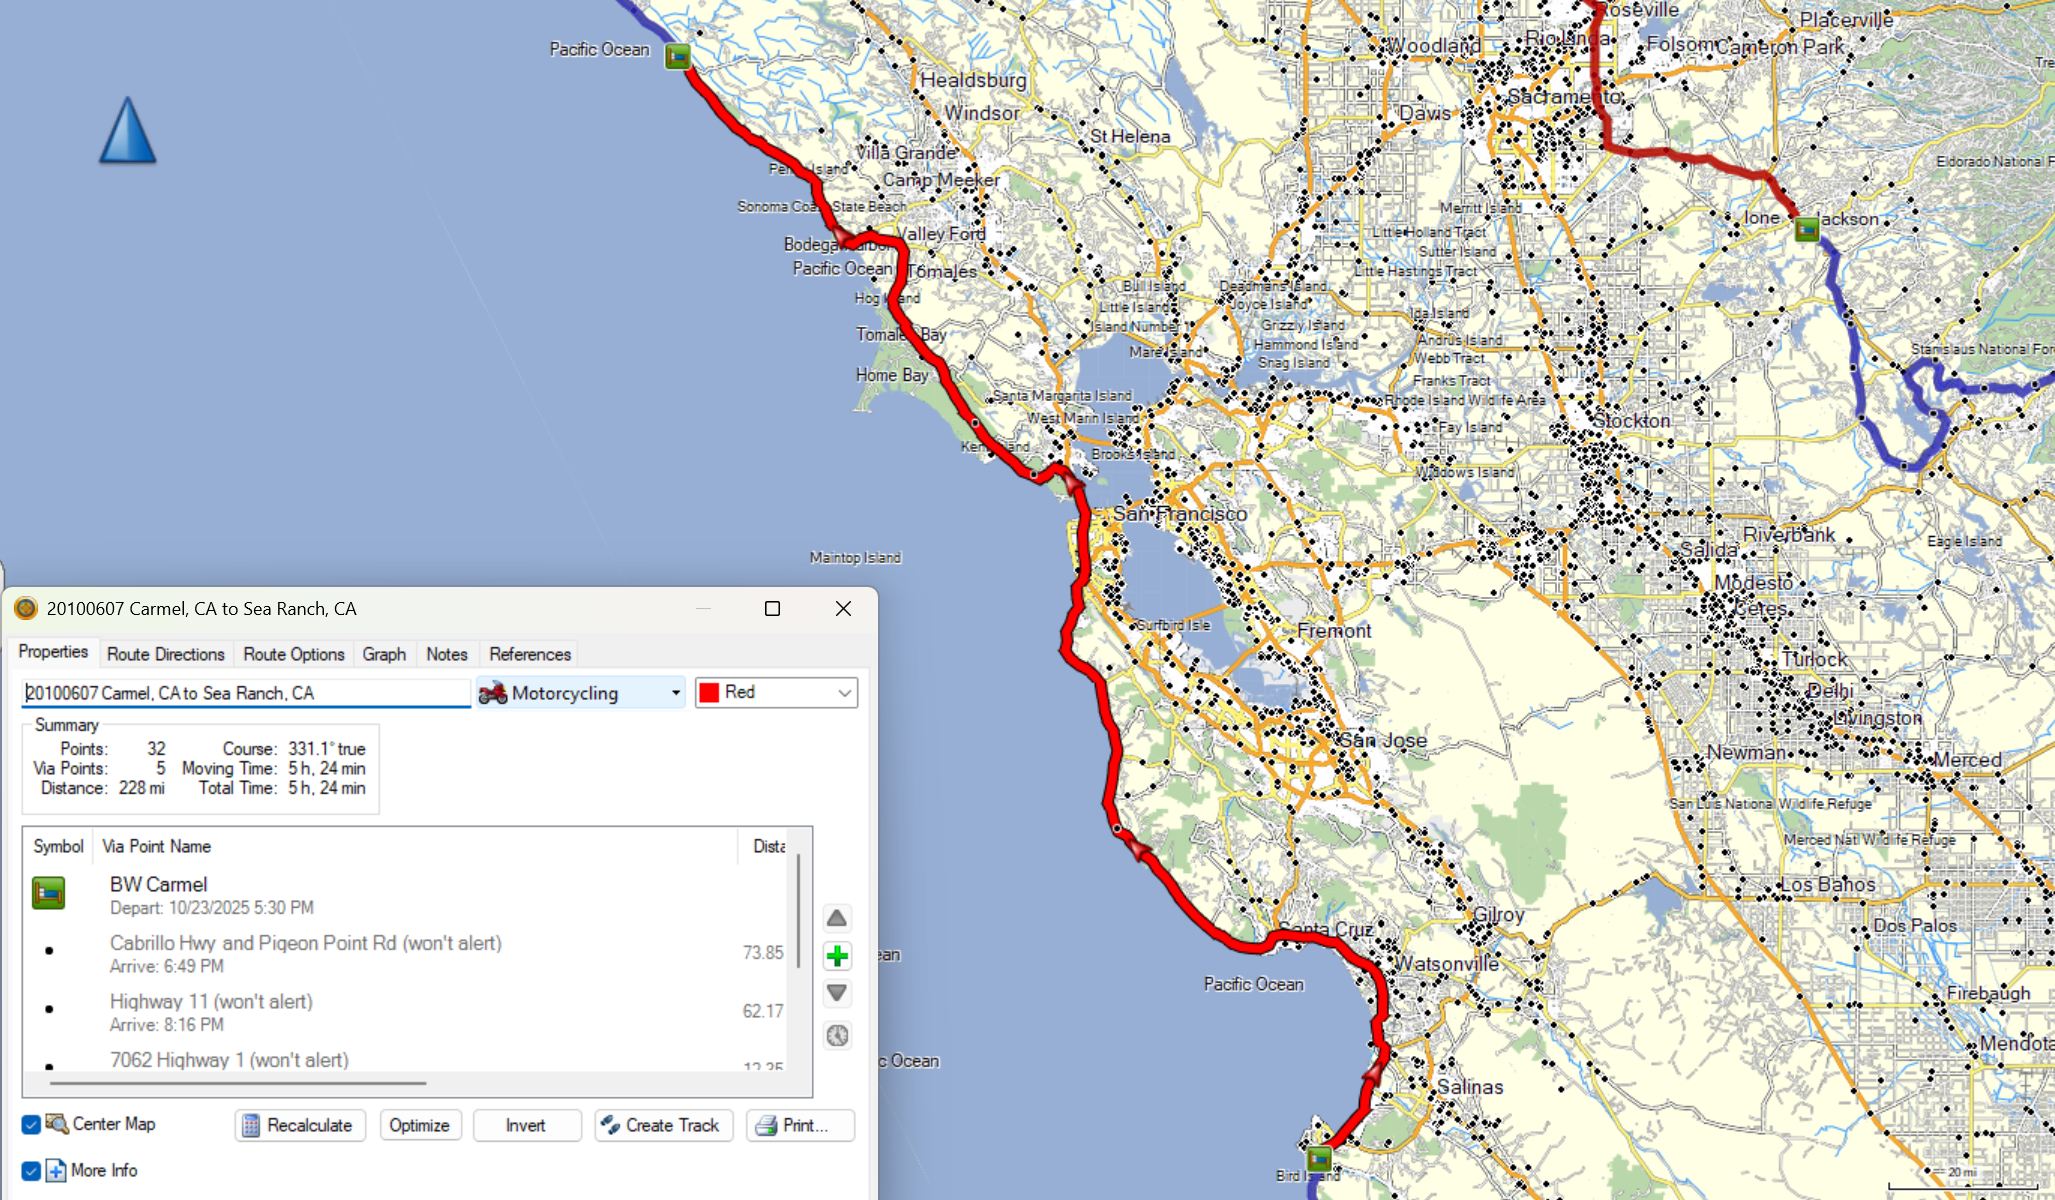Click the clock icon beside via list
This screenshot has width=2055, height=1200.
click(x=837, y=1036)
